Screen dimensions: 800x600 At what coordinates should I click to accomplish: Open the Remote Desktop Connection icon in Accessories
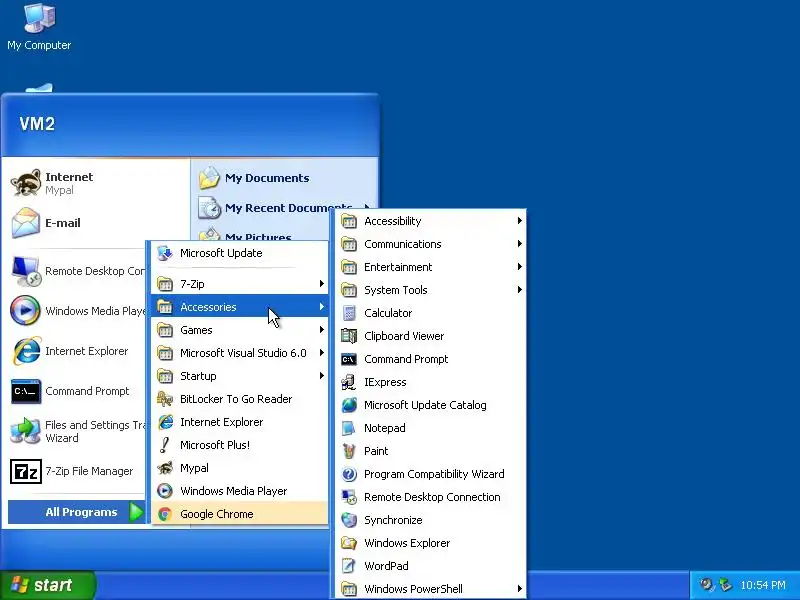(349, 497)
